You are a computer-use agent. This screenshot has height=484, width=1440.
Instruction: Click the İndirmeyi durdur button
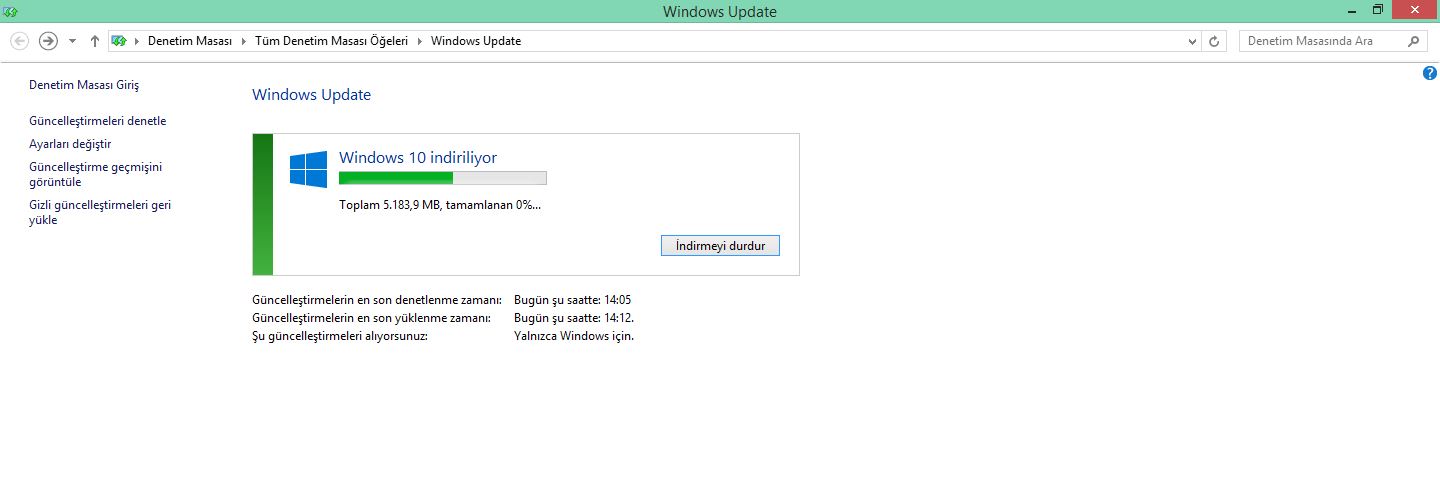(720, 246)
